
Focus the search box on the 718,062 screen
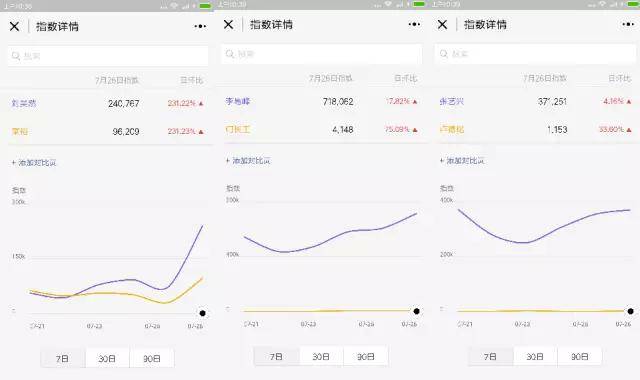(x=322, y=54)
